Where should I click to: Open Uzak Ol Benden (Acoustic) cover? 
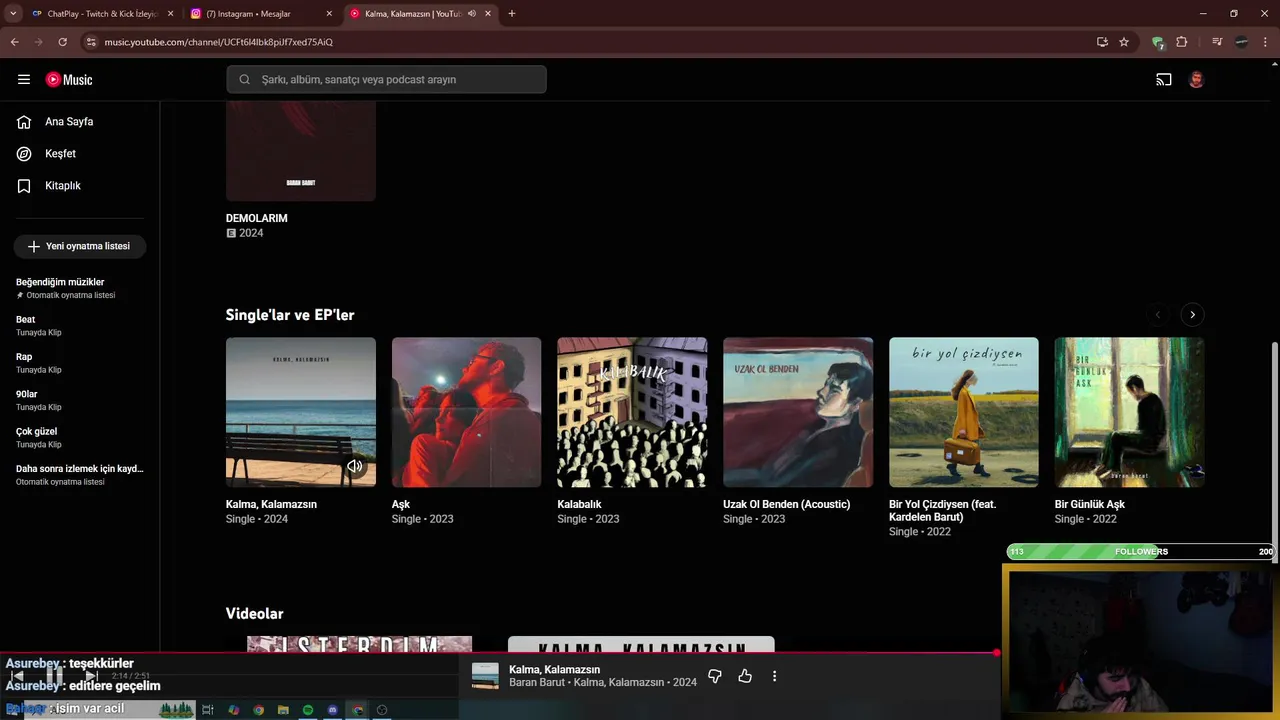point(798,412)
